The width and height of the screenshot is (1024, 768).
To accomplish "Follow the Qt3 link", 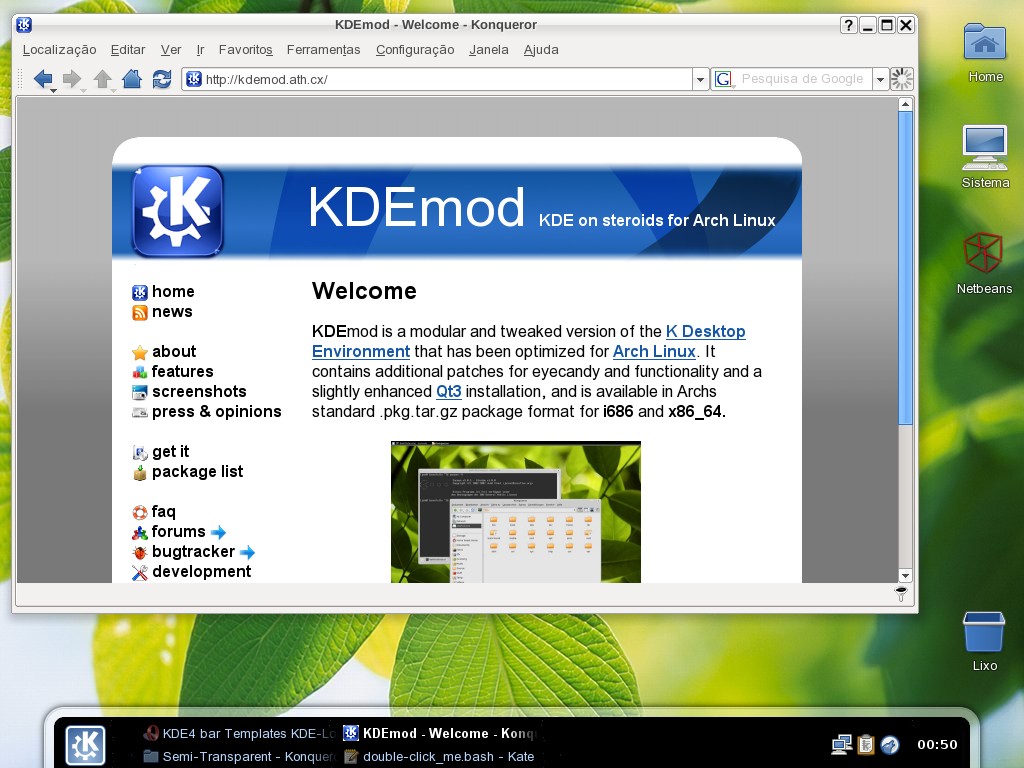I will tap(449, 391).
